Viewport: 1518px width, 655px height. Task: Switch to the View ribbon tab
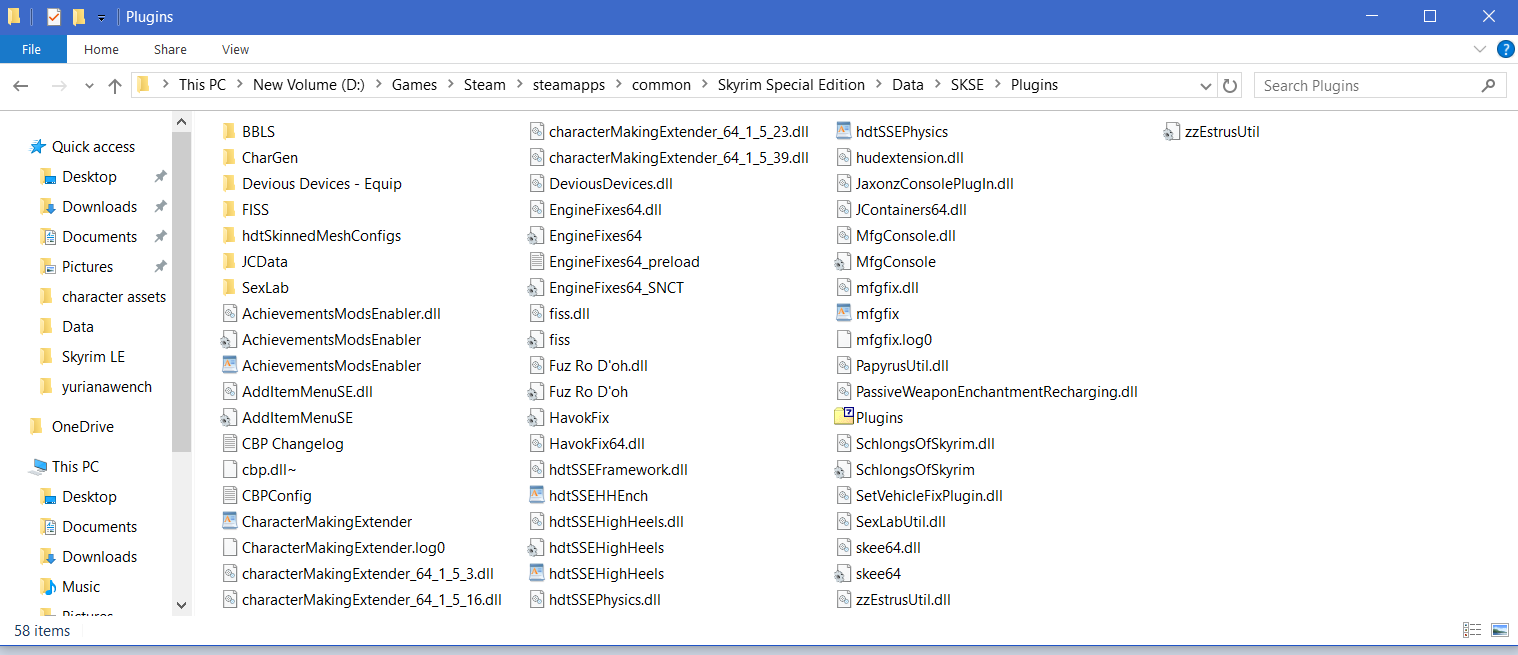coord(236,49)
